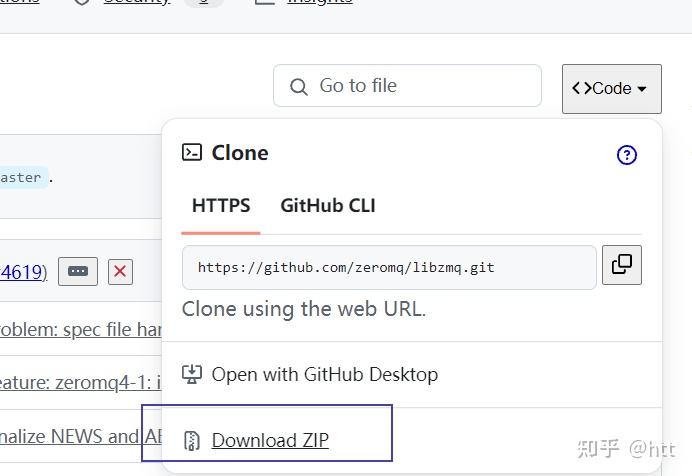Open the 'zeromq4-1' feature commit link
692x476 pixels.
(x=81, y=381)
